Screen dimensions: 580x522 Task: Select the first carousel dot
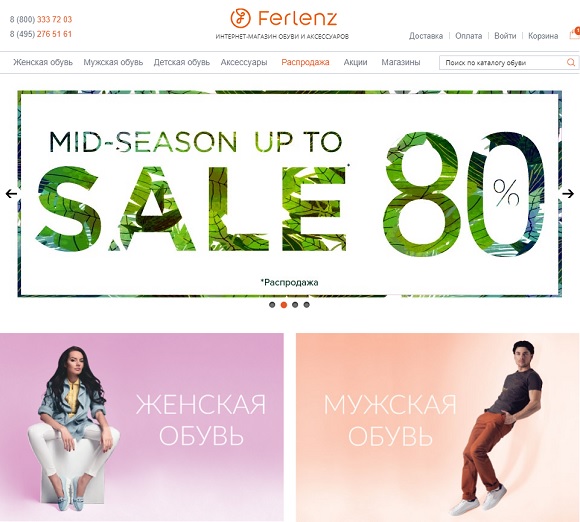[272, 305]
